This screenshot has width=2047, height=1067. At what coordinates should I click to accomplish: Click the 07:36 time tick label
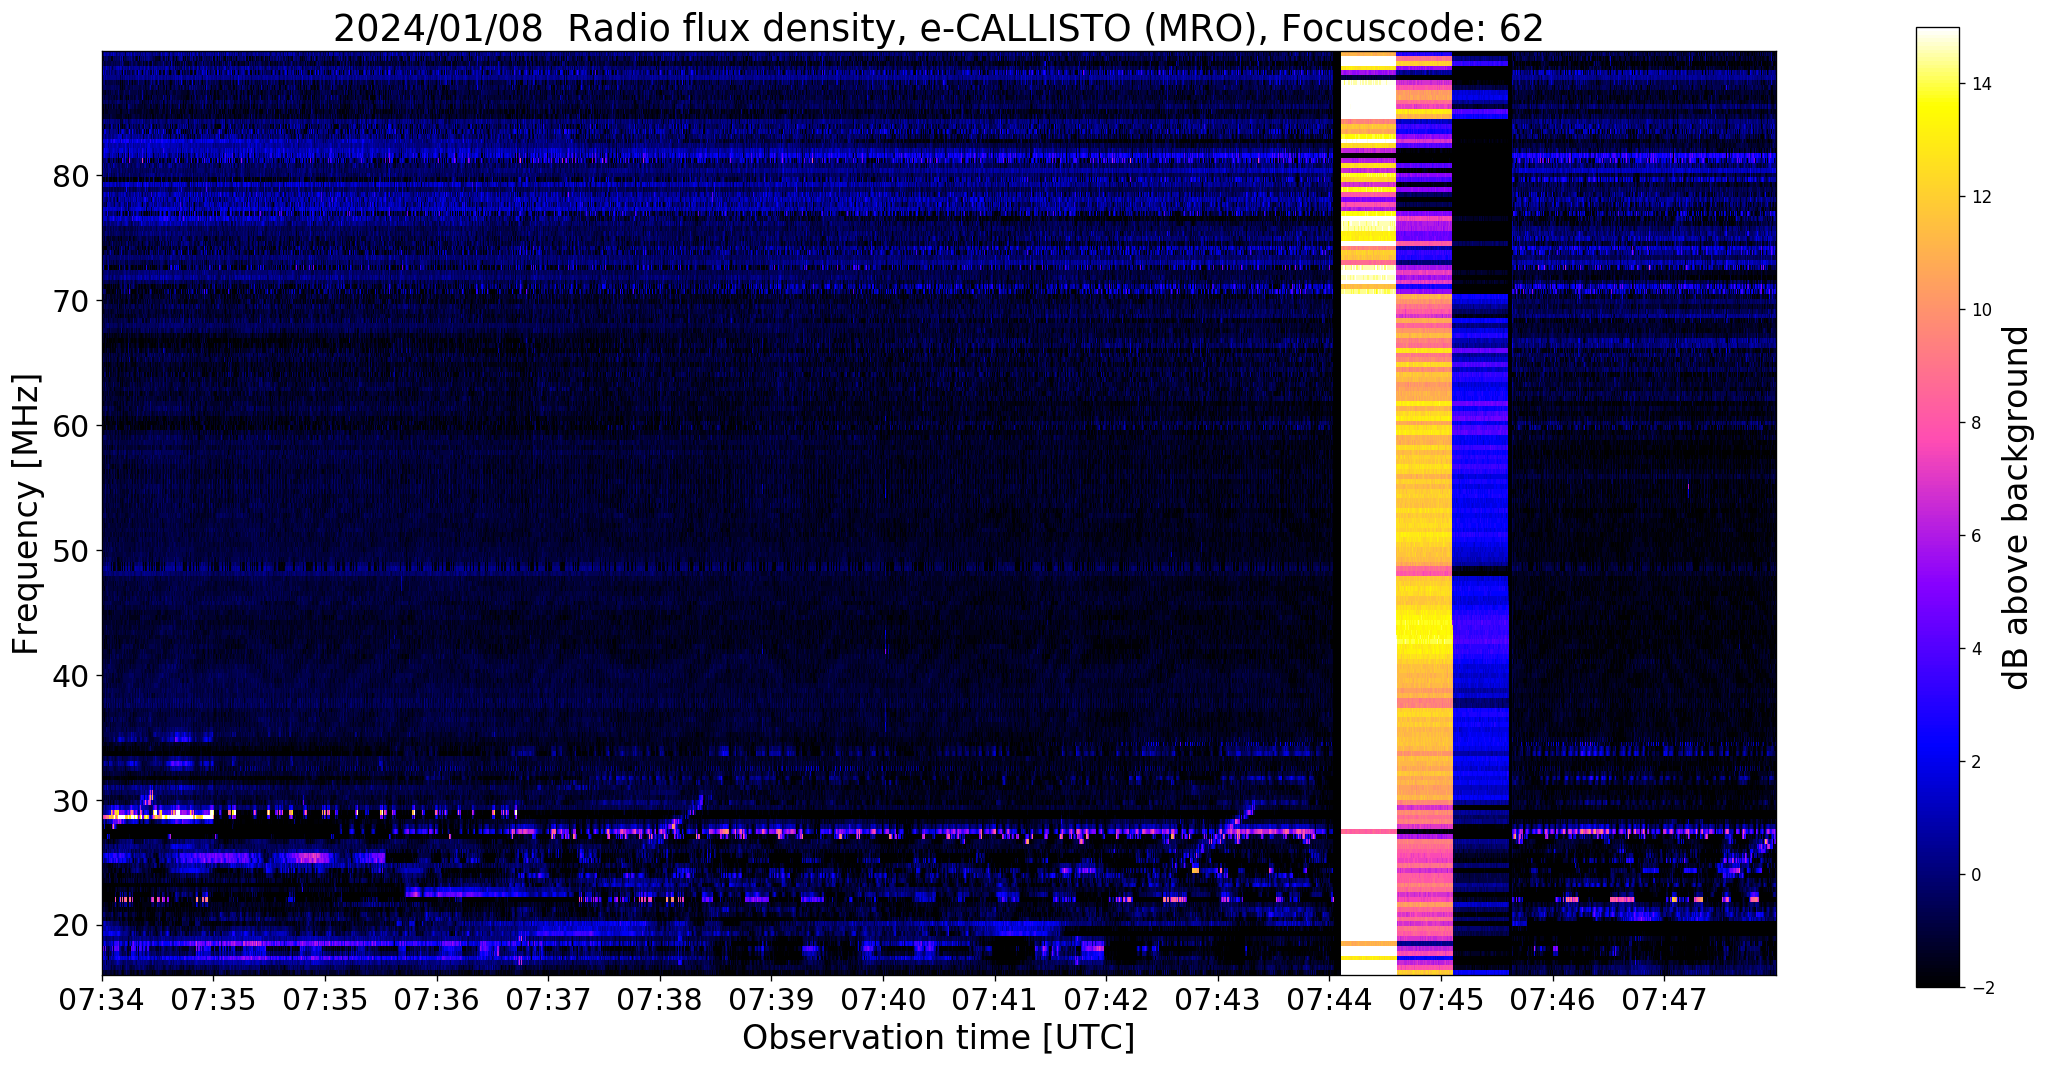[437, 999]
